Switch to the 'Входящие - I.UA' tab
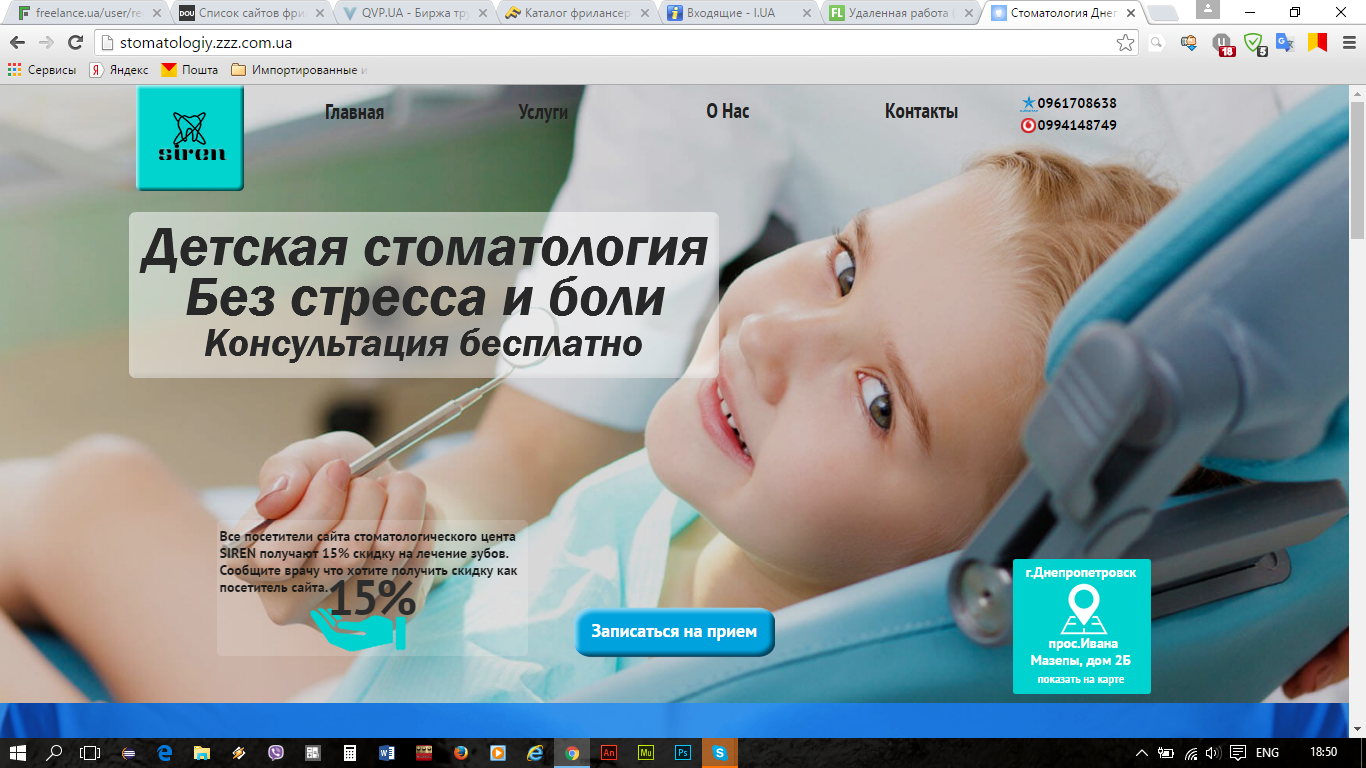 pyautogui.click(x=739, y=13)
